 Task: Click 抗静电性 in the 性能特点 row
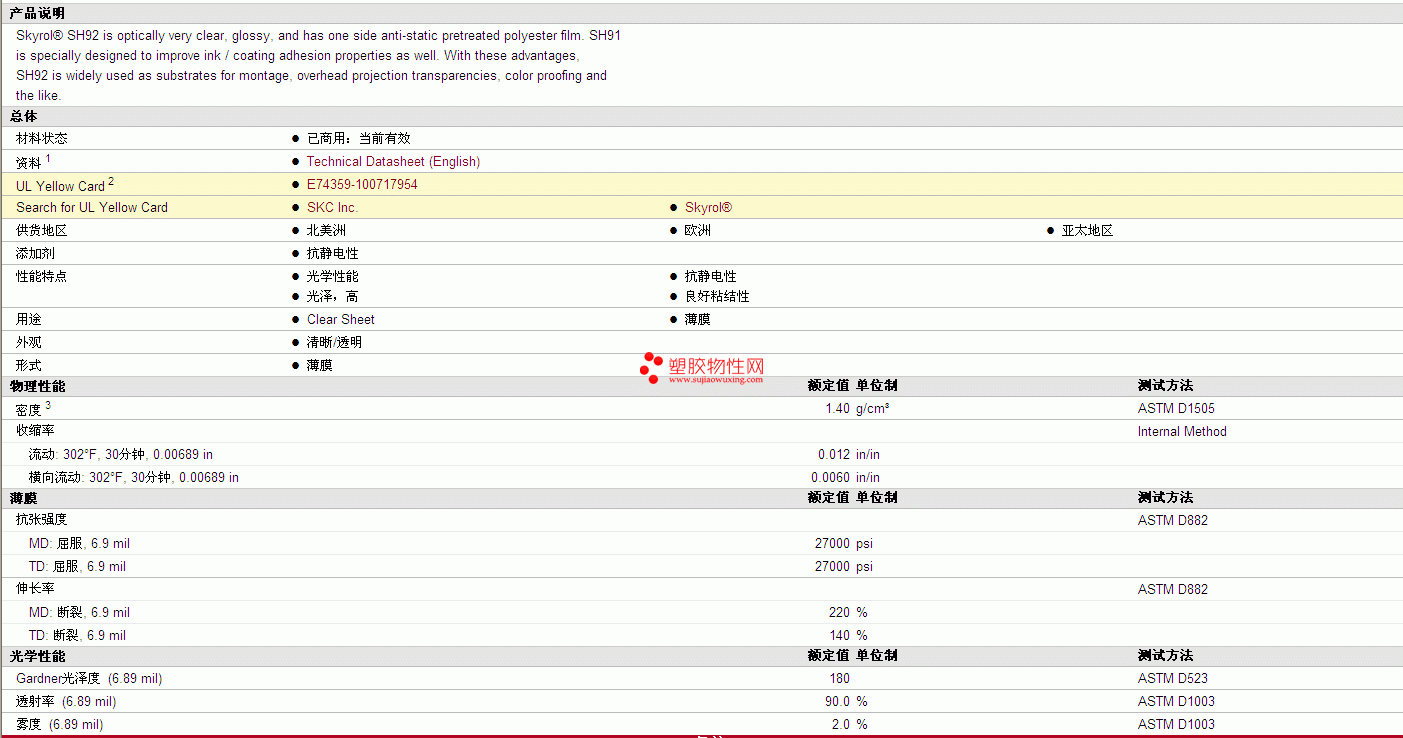[x=710, y=276]
